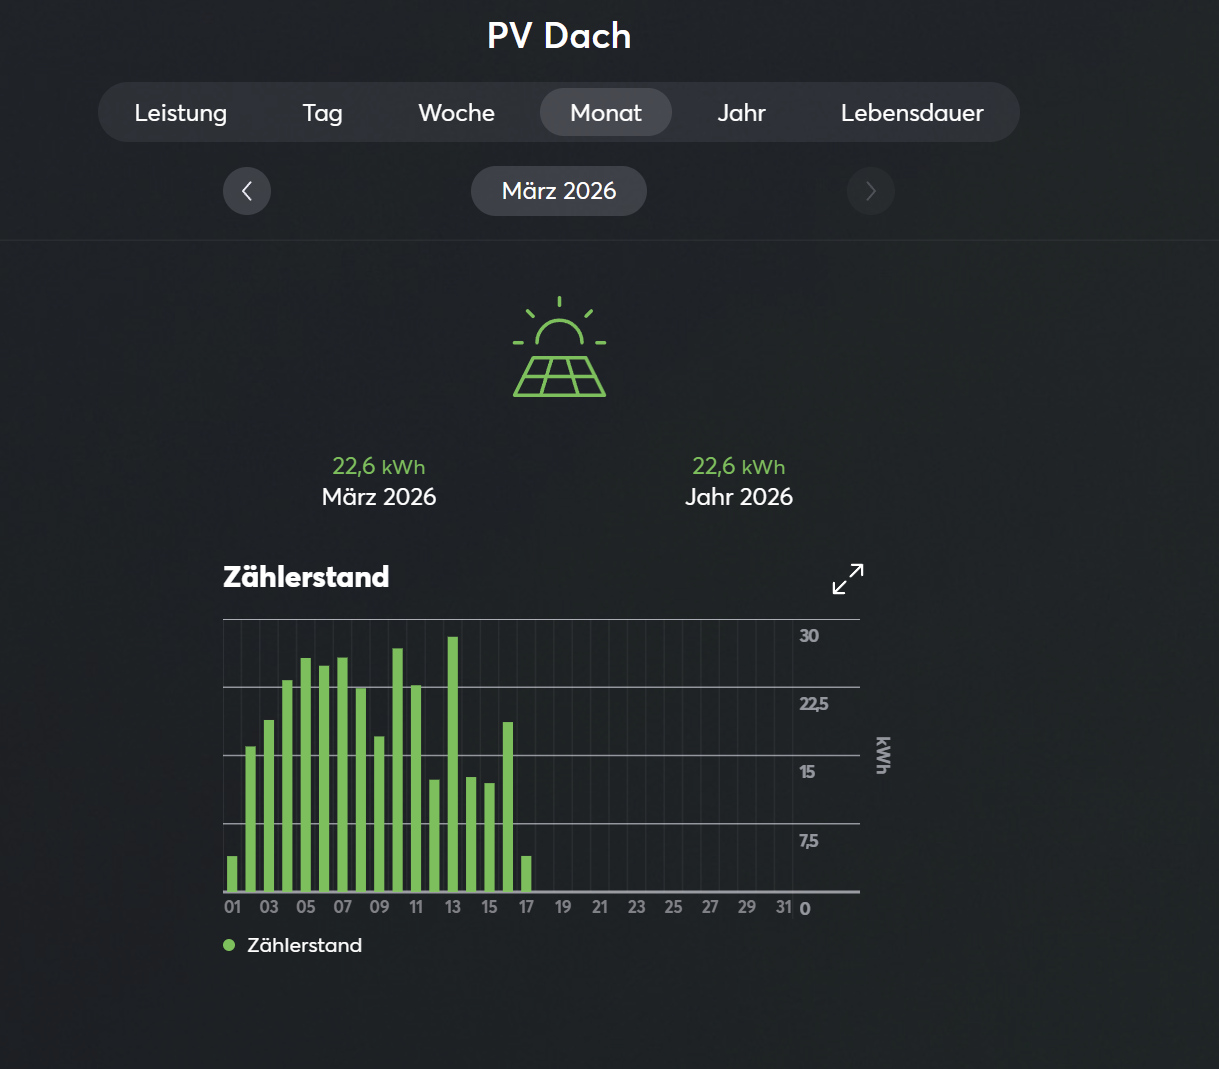Select the tallest bar for day 13
The width and height of the screenshot is (1219, 1069).
coord(453,764)
